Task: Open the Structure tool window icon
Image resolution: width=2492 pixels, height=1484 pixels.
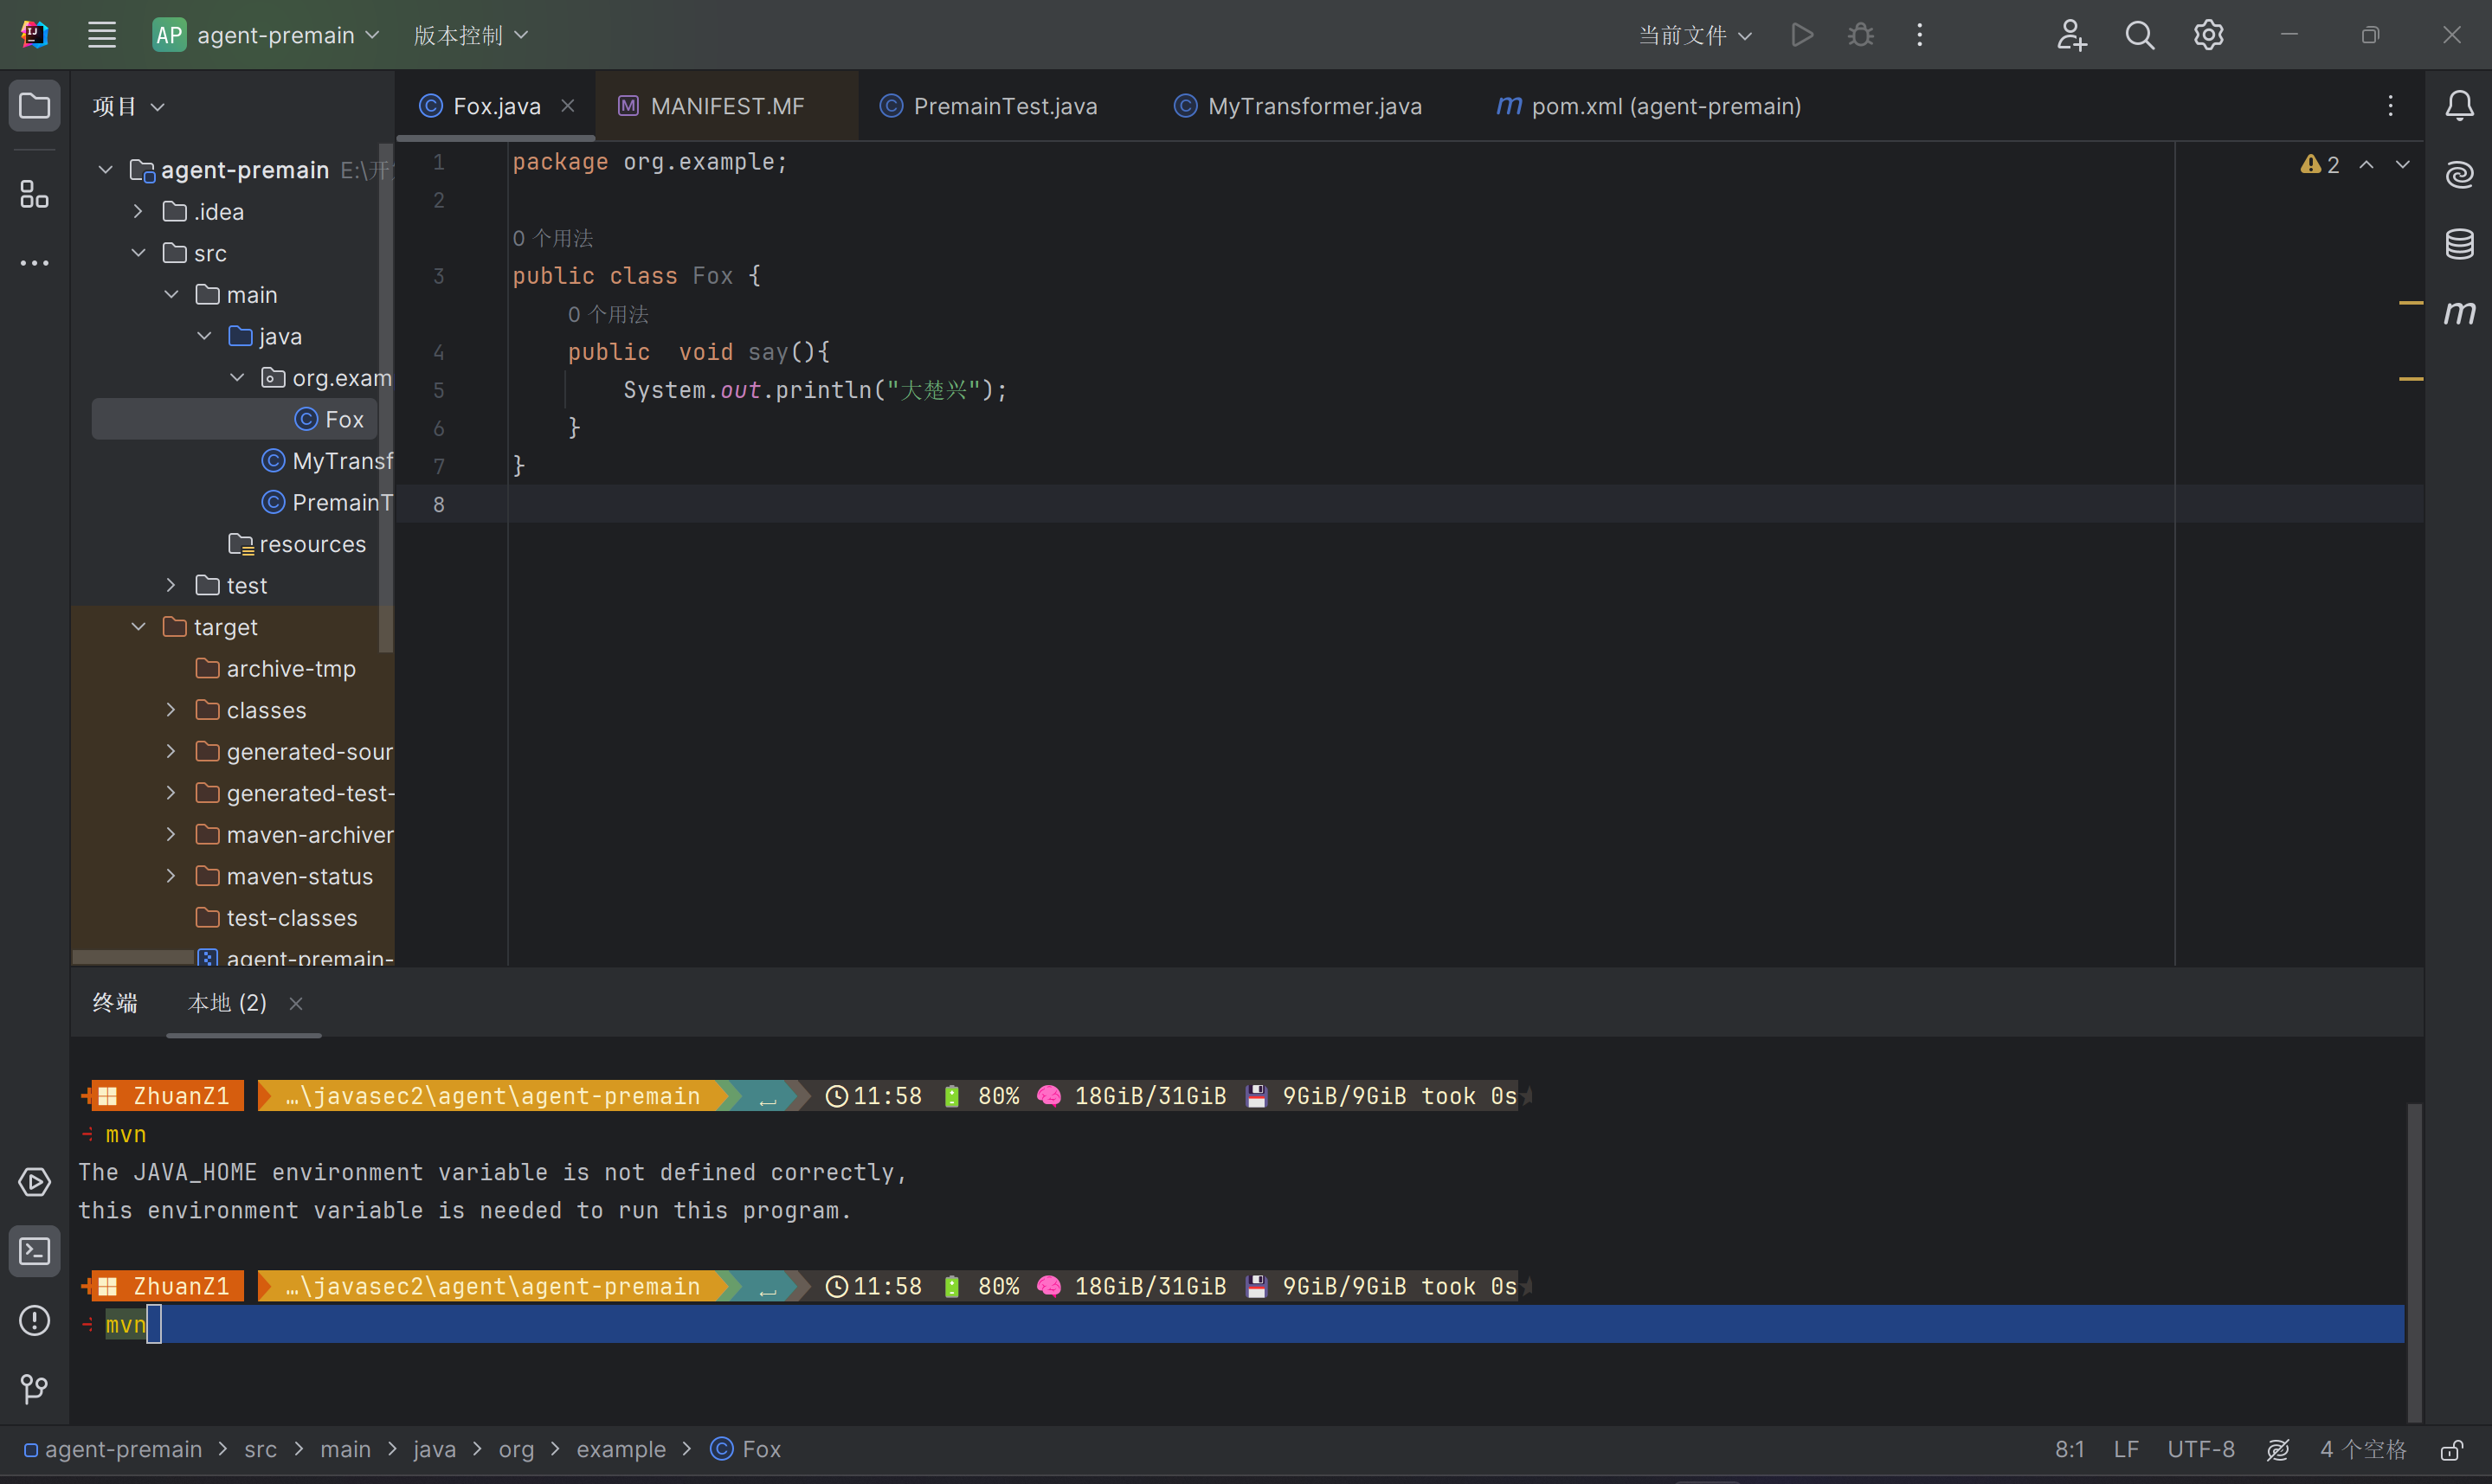Action: (x=34, y=194)
